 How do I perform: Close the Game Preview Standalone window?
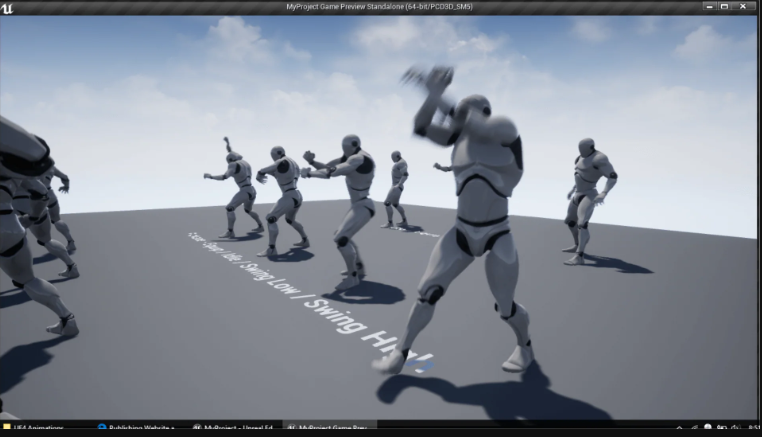743,7
